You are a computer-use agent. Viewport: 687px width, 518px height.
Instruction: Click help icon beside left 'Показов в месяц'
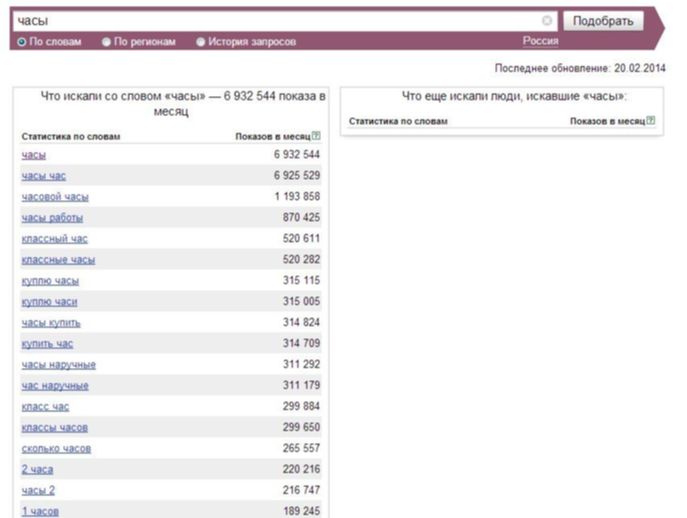coord(316,136)
